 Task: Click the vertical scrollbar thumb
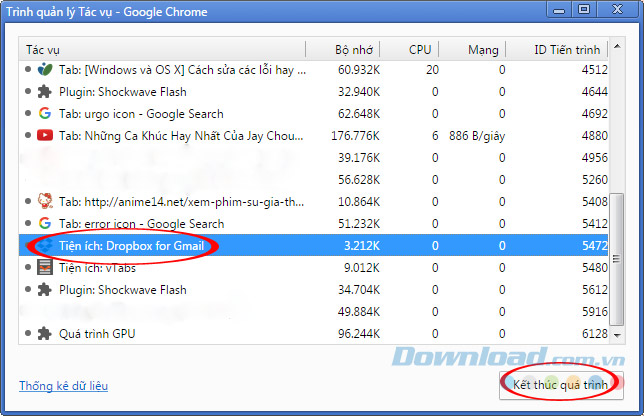click(616, 259)
